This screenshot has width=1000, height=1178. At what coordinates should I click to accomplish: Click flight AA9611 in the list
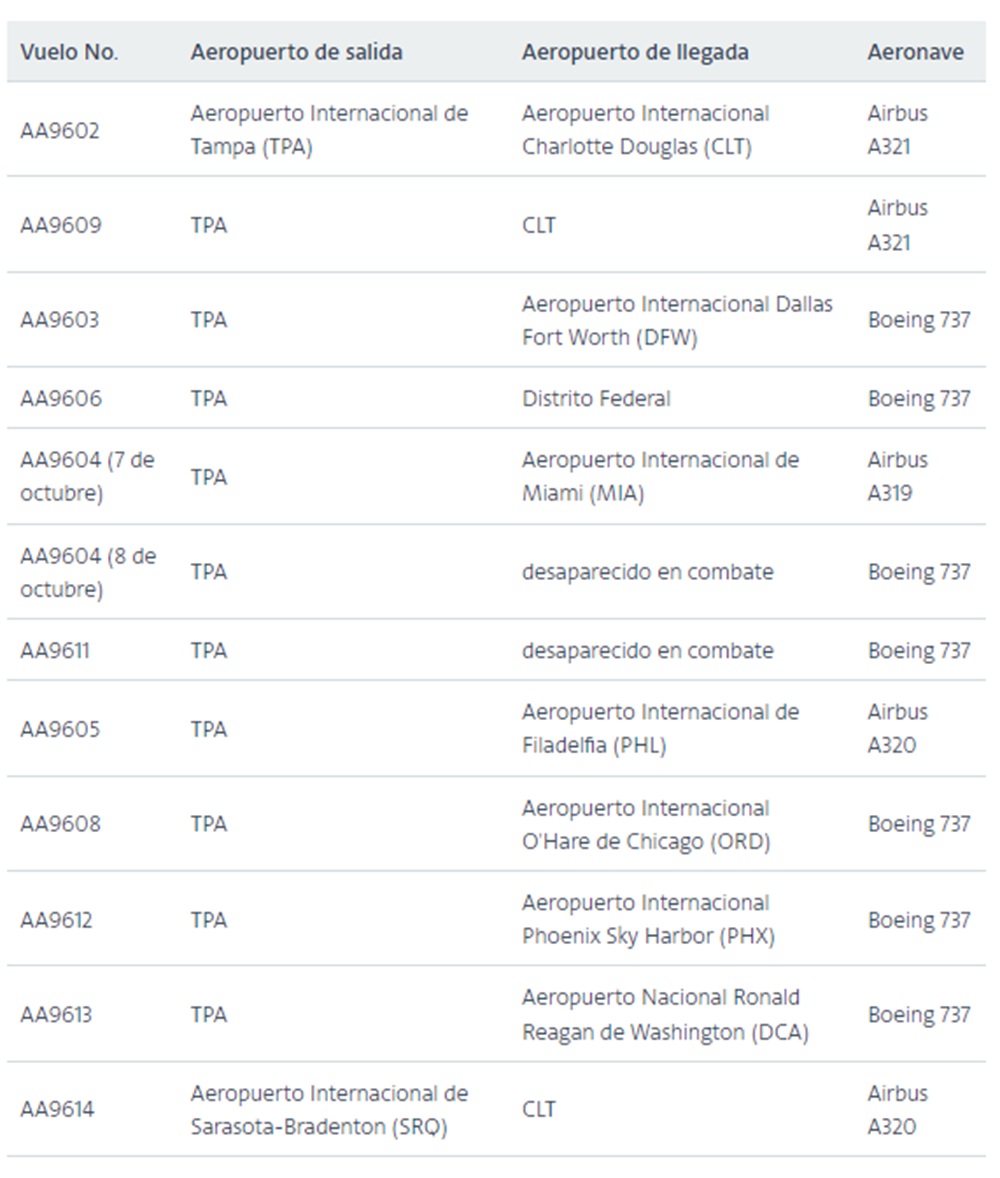(55, 650)
